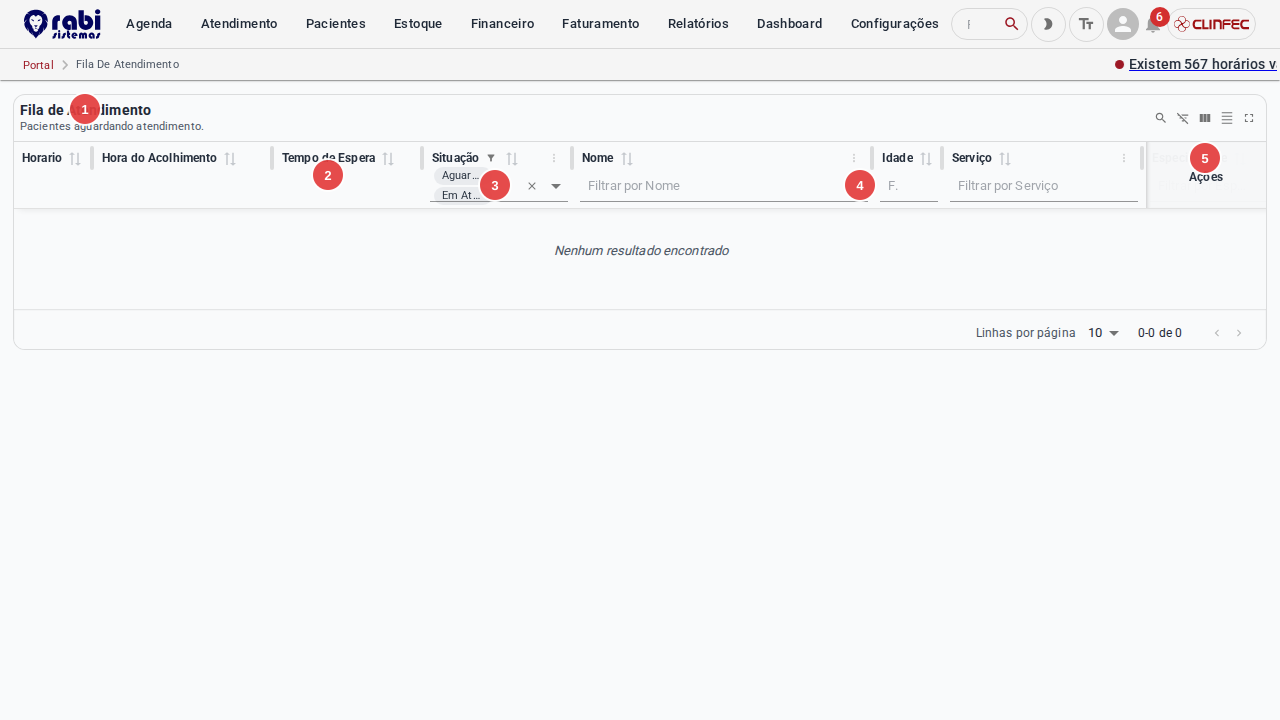This screenshot has height=720, width=1280.
Task: Hide table filters with crossed-filter icon
Action: click(1183, 118)
